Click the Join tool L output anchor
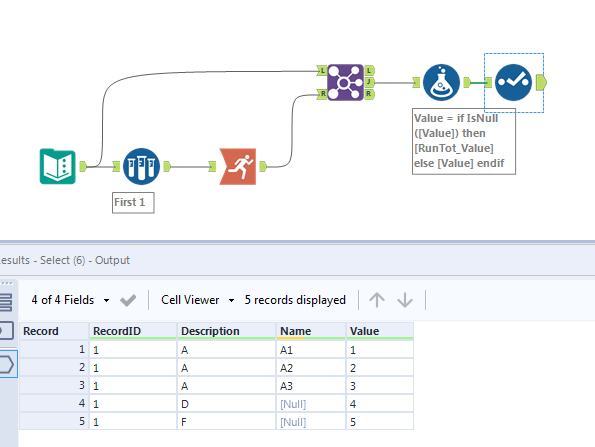The image size is (595, 447). pos(369,70)
